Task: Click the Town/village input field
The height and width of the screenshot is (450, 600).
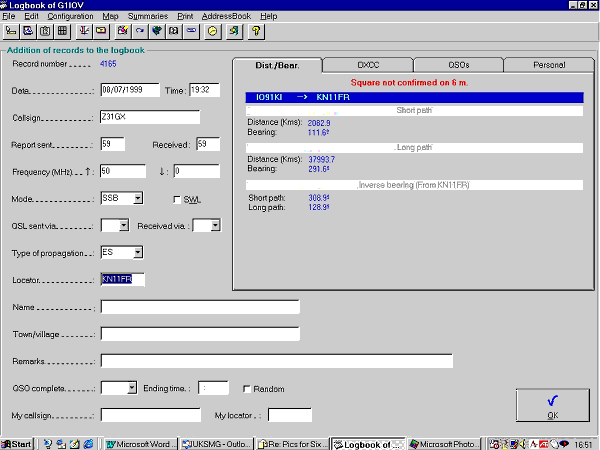Action: [x=200, y=334]
